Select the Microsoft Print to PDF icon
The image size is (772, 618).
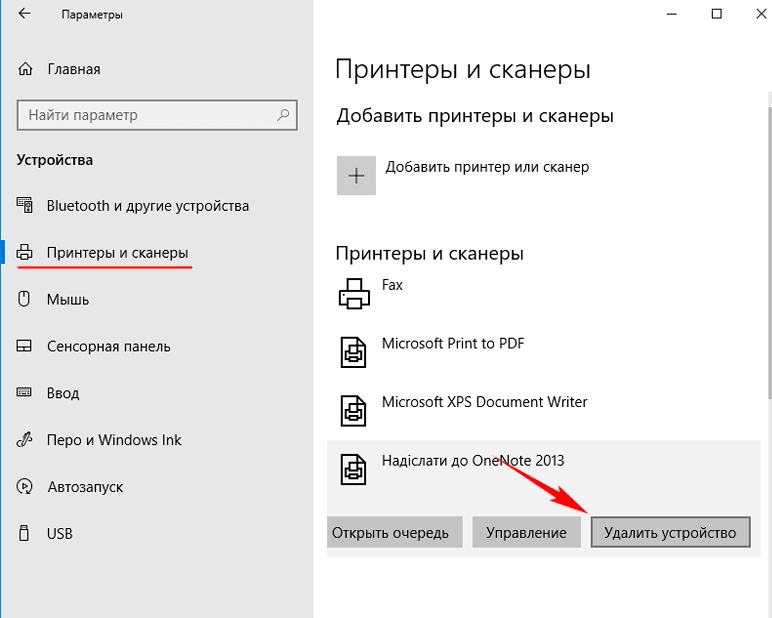click(x=355, y=351)
